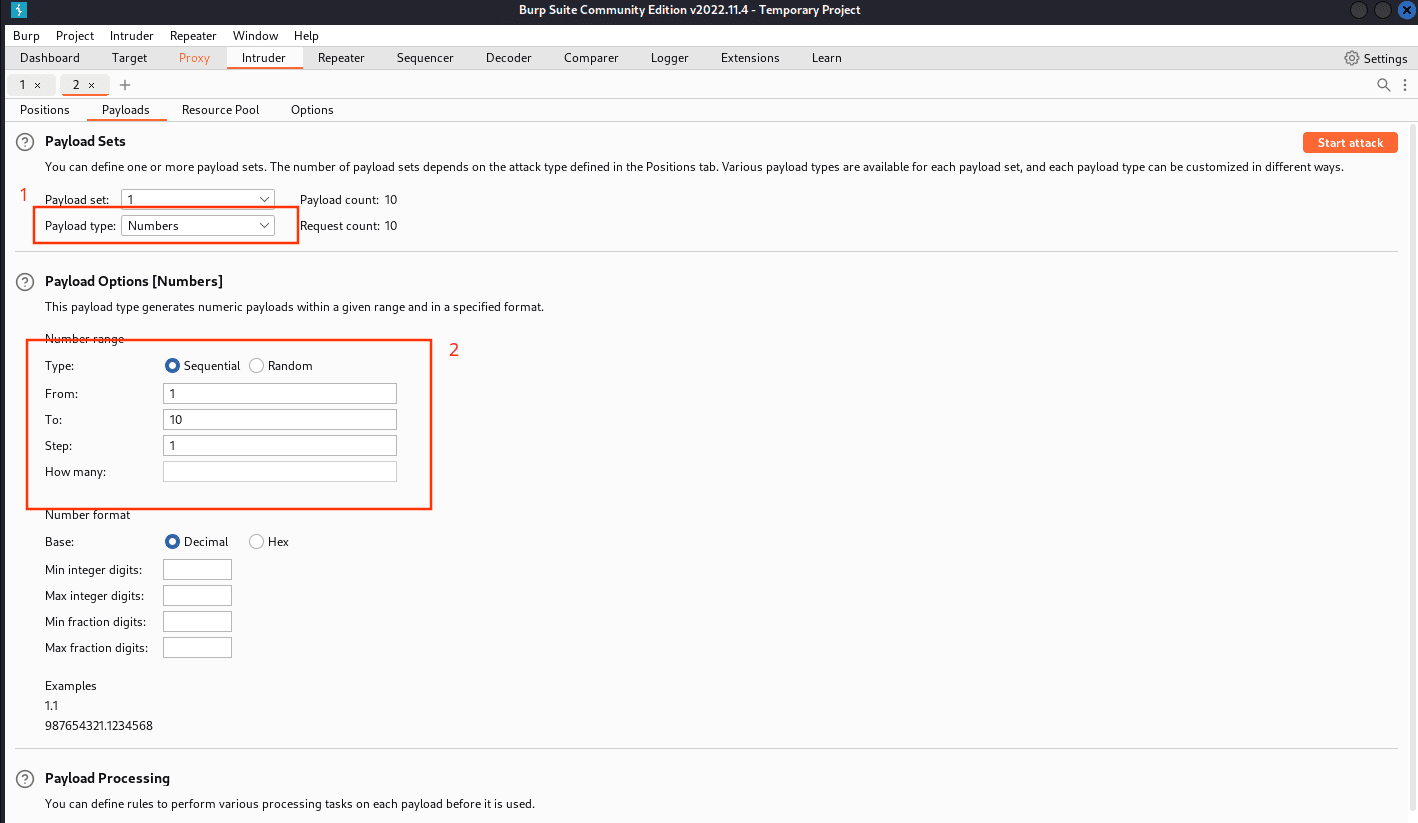Image resolution: width=1418 pixels, height=823 pixels.
Task: Click the Payload Processing help icon
Action: click(25, 779)
